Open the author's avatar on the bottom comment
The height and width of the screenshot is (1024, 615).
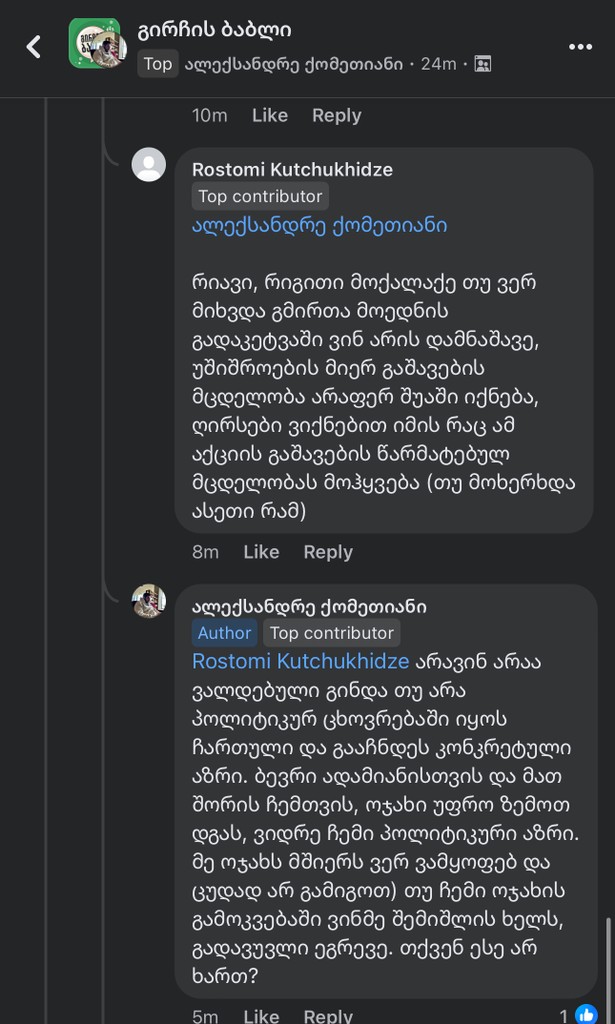149,601
